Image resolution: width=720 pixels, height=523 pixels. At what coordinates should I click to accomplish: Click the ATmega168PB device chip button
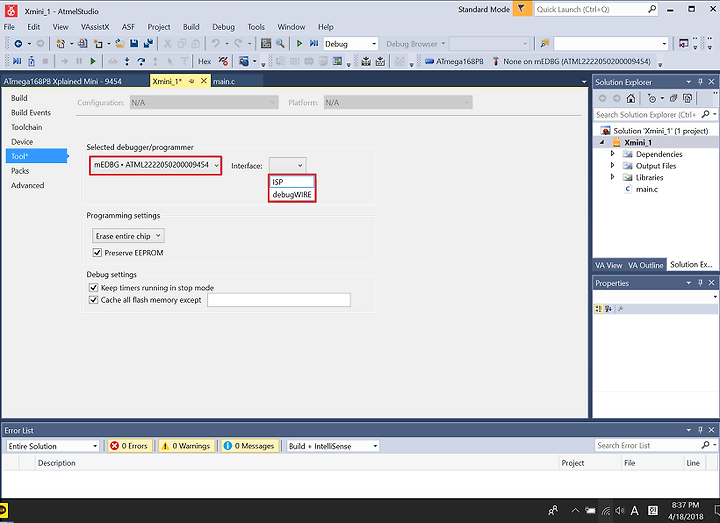454,62
